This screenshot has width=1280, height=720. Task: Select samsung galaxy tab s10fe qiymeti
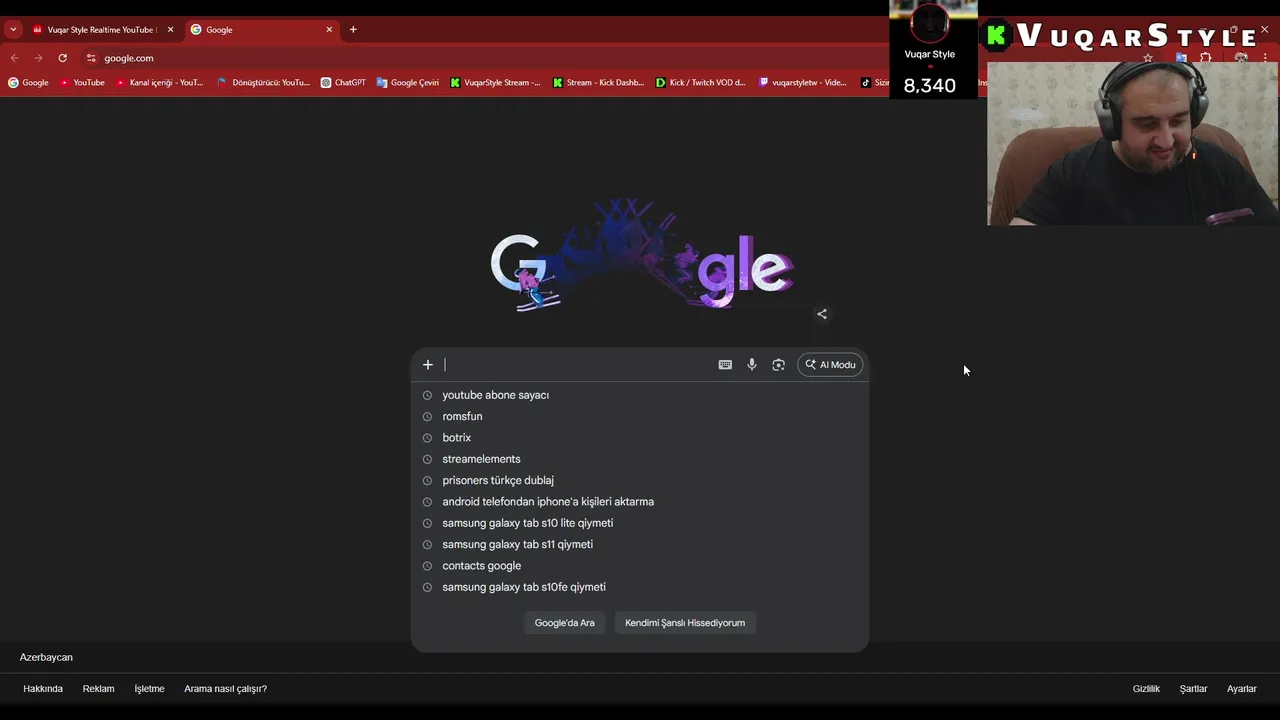click(x=640, y=587)
